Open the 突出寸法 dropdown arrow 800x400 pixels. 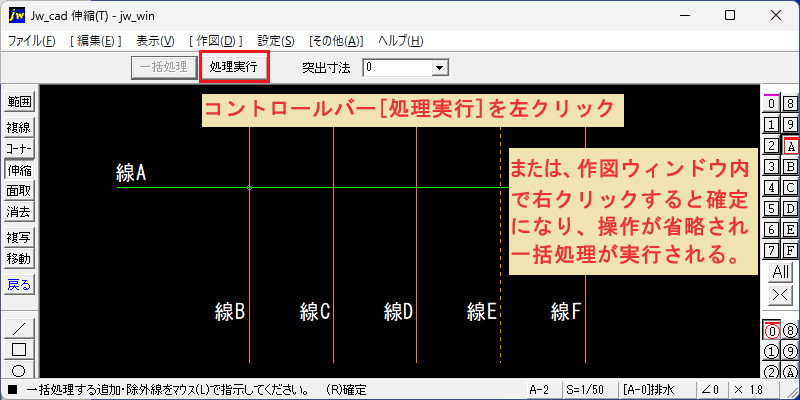439,67
